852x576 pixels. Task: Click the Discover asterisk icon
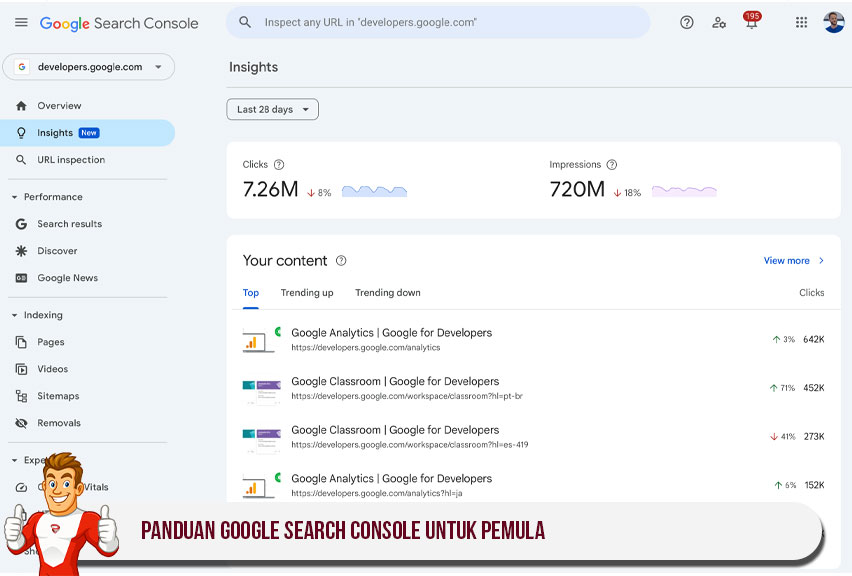[x=21, y=251]
